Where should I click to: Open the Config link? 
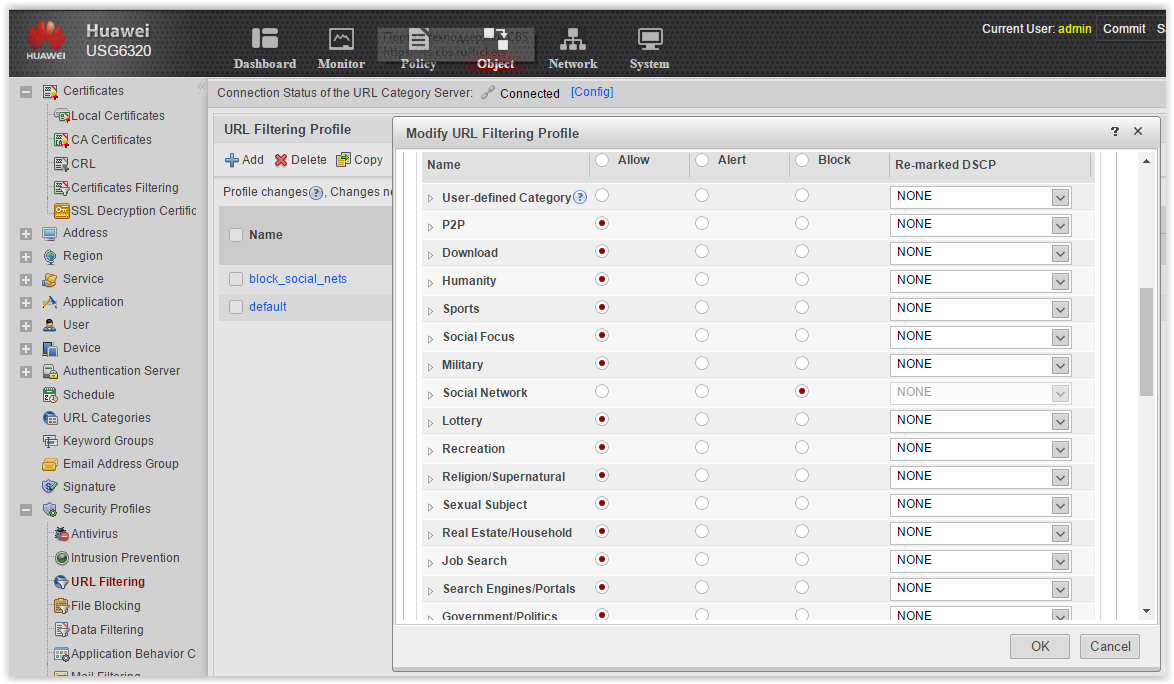[x=591, y=92]
